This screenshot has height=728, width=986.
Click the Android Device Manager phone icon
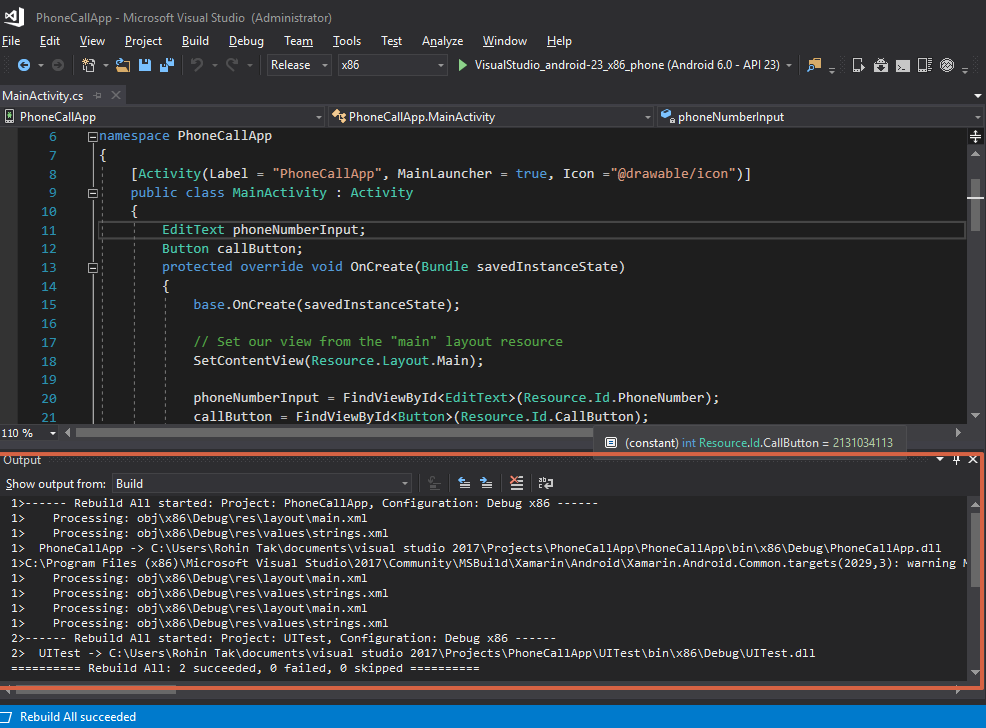tap(858, 65)
